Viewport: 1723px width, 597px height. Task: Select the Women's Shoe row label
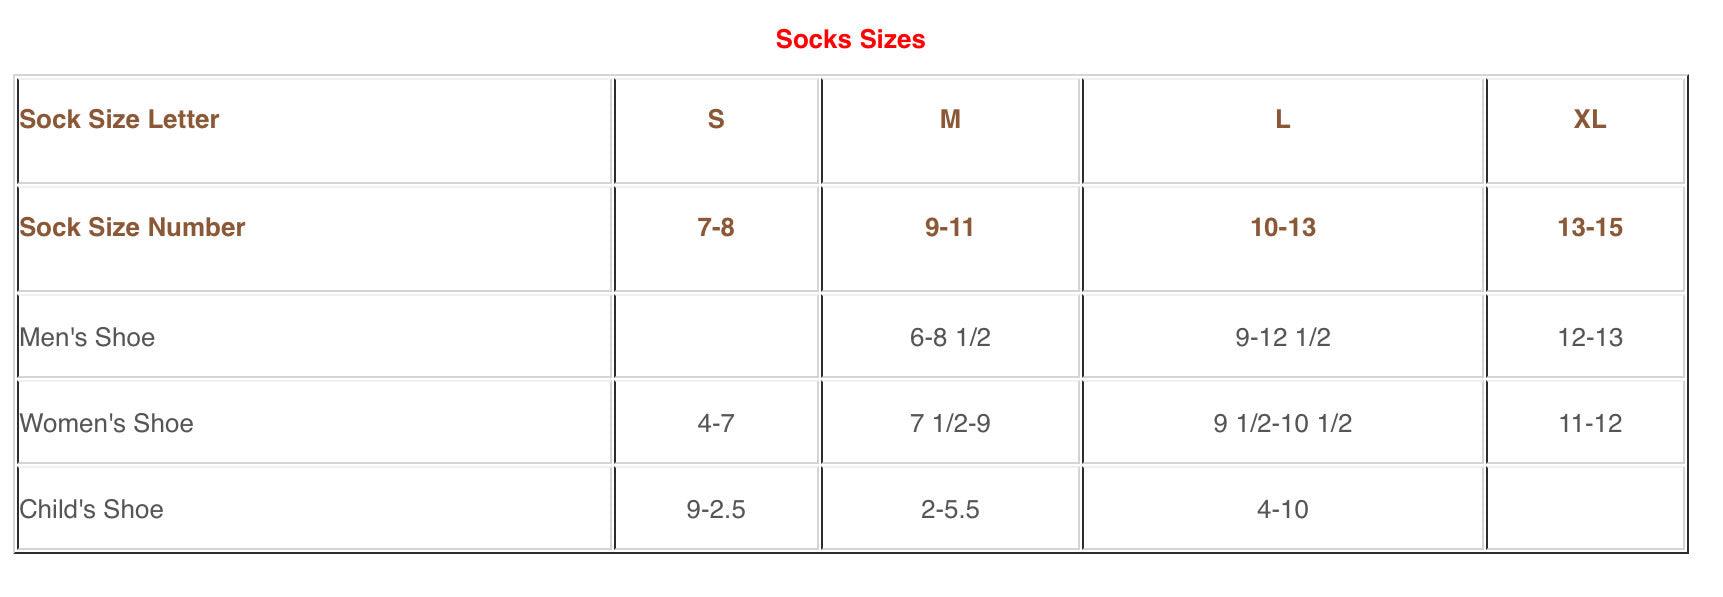(107, 424)
